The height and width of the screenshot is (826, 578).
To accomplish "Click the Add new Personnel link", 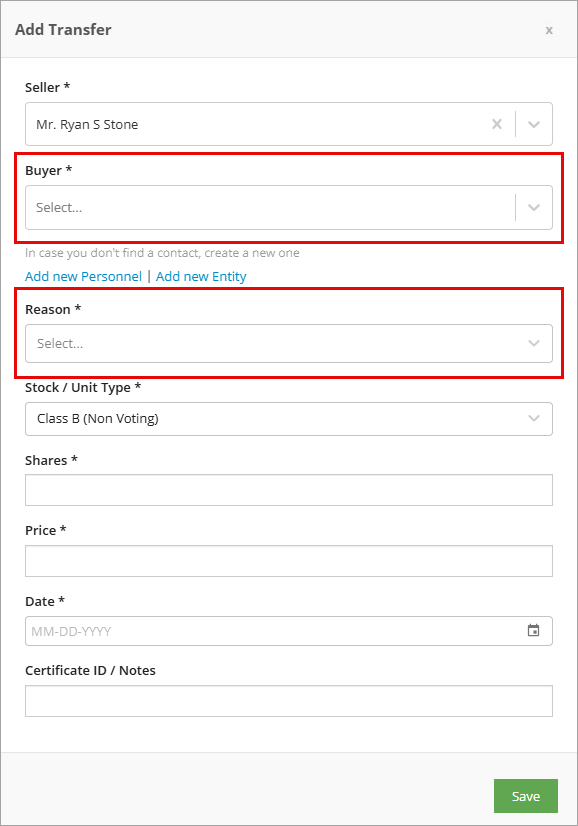I will point(83,277).
